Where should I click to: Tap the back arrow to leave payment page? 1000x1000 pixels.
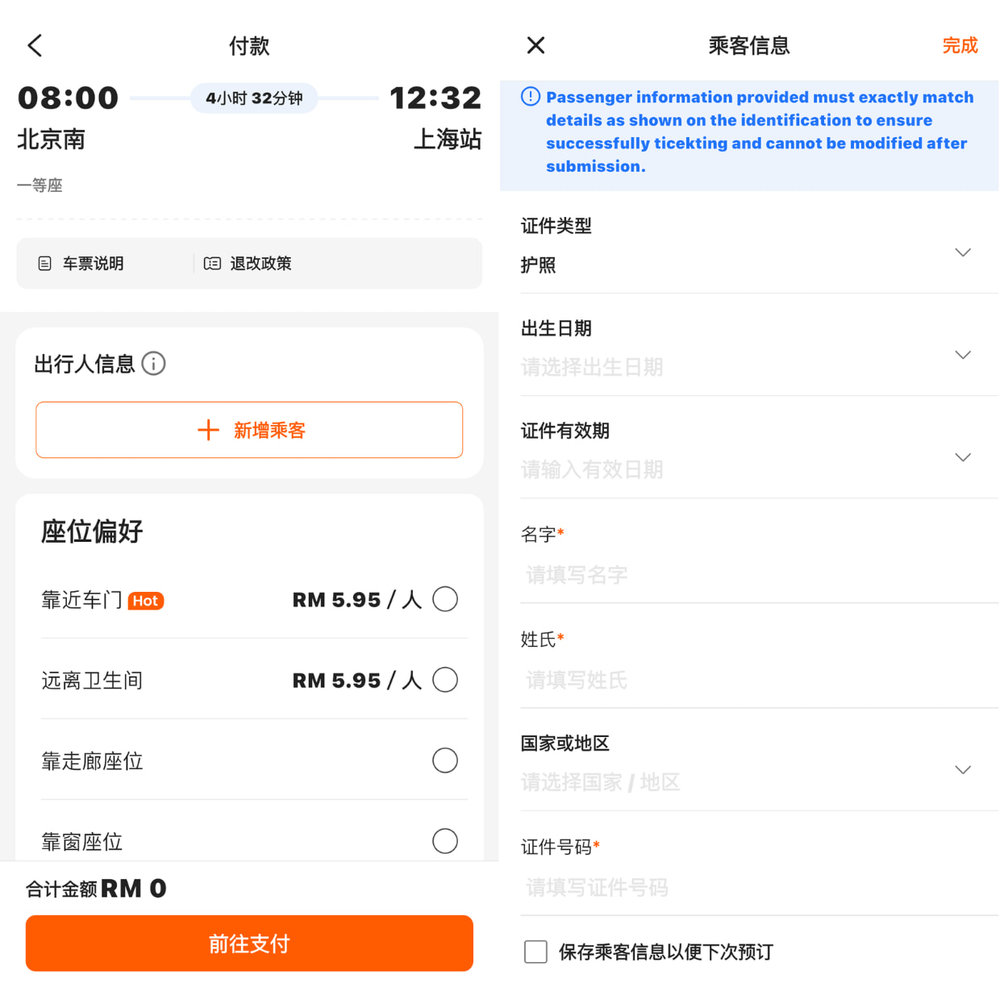33,44
